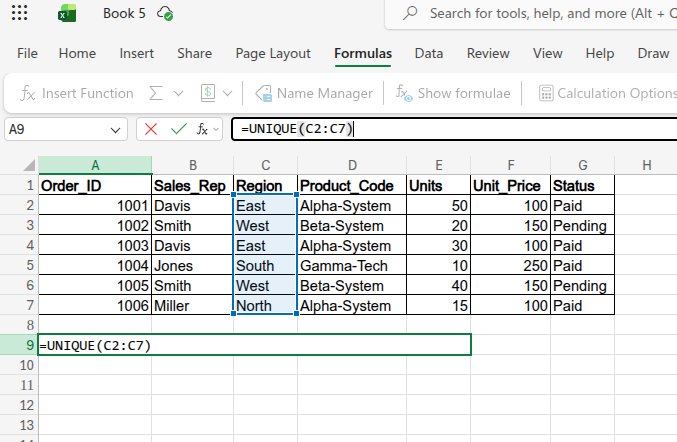
Task: Expand the Financial functions dropdown arrow
Action: coord(228,93)
